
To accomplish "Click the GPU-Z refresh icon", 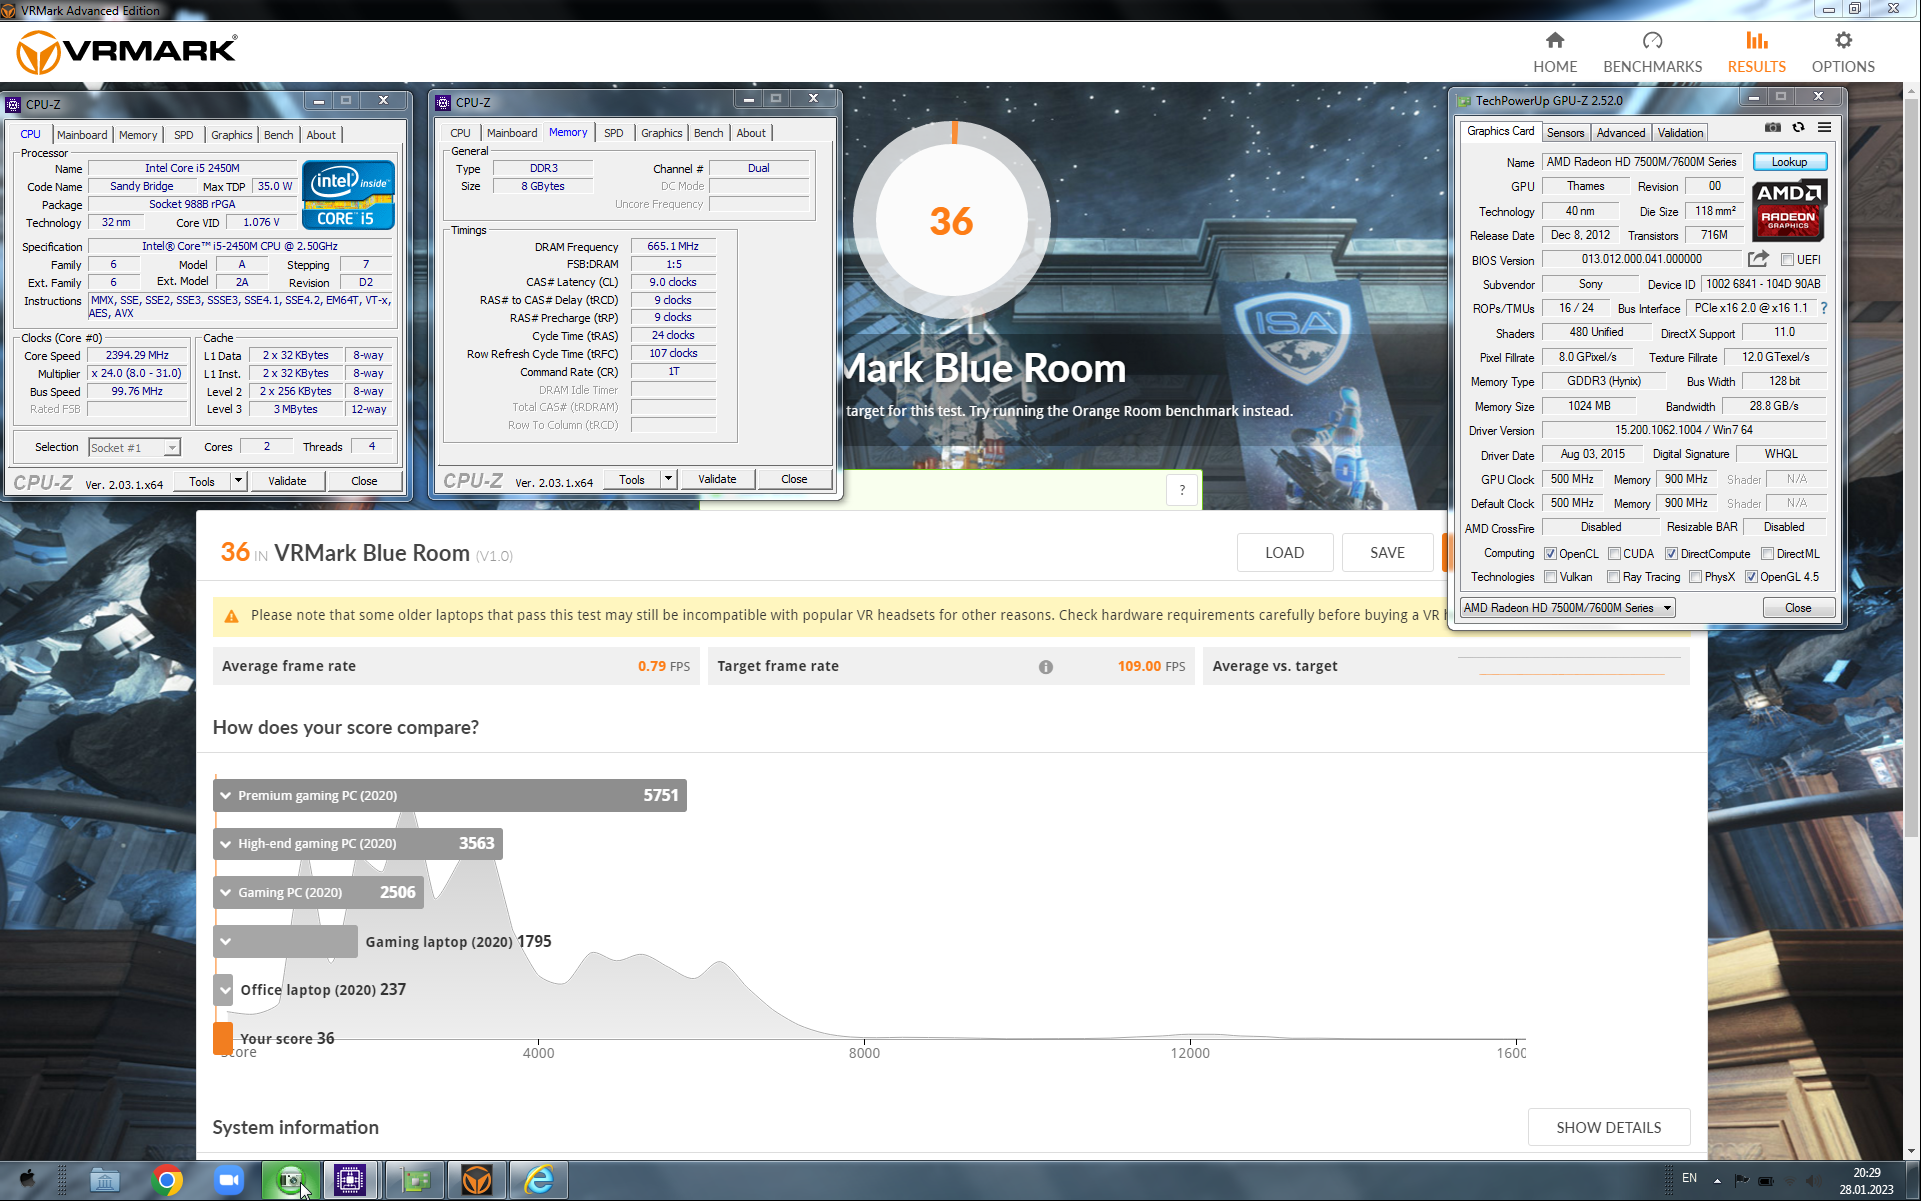I will pyautogui.click(x=1798, y=128).
